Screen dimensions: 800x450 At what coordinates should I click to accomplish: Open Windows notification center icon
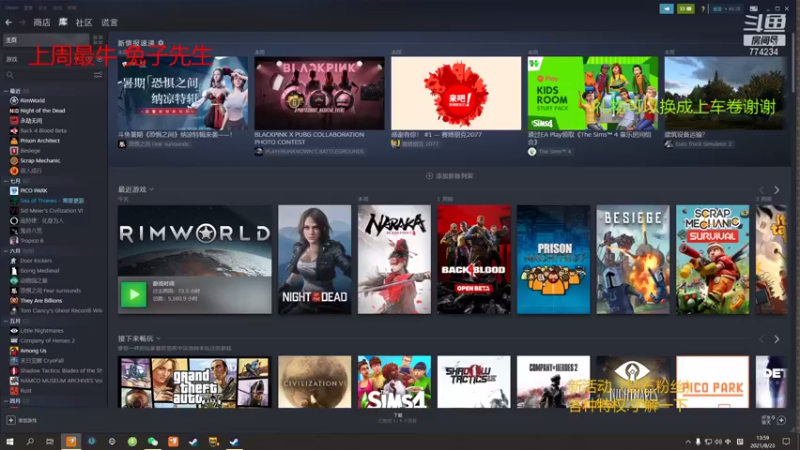(786, 441)
